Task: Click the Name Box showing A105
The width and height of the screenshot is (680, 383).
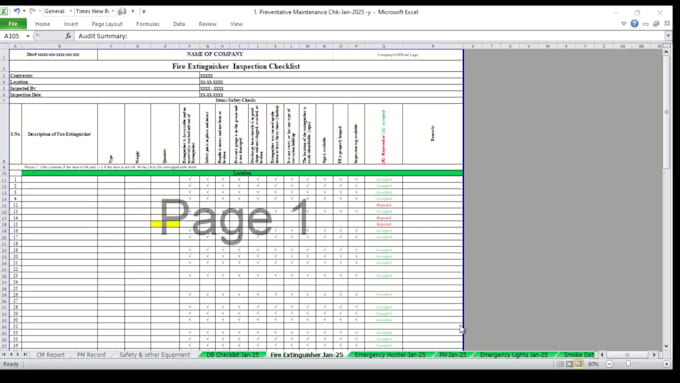Action: coord(13,36)
